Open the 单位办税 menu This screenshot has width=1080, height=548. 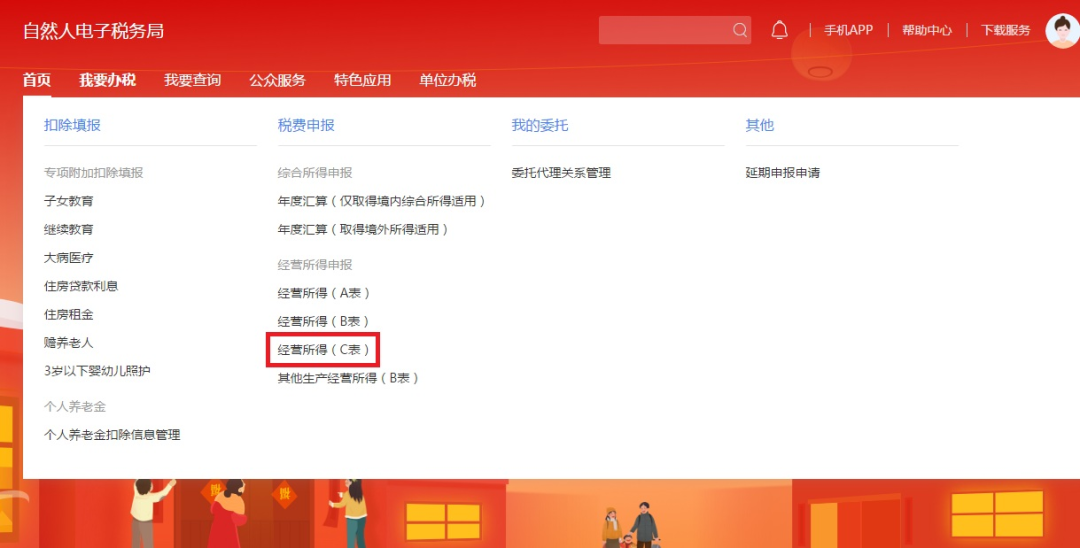(x=448, y=80)
